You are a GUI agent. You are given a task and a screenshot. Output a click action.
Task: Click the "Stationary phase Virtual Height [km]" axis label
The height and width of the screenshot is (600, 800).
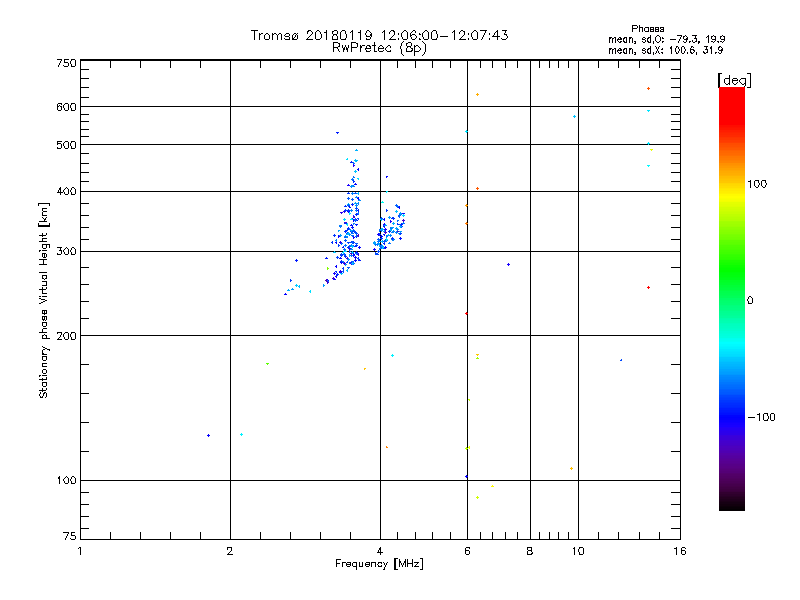click(x=44, y=300)
